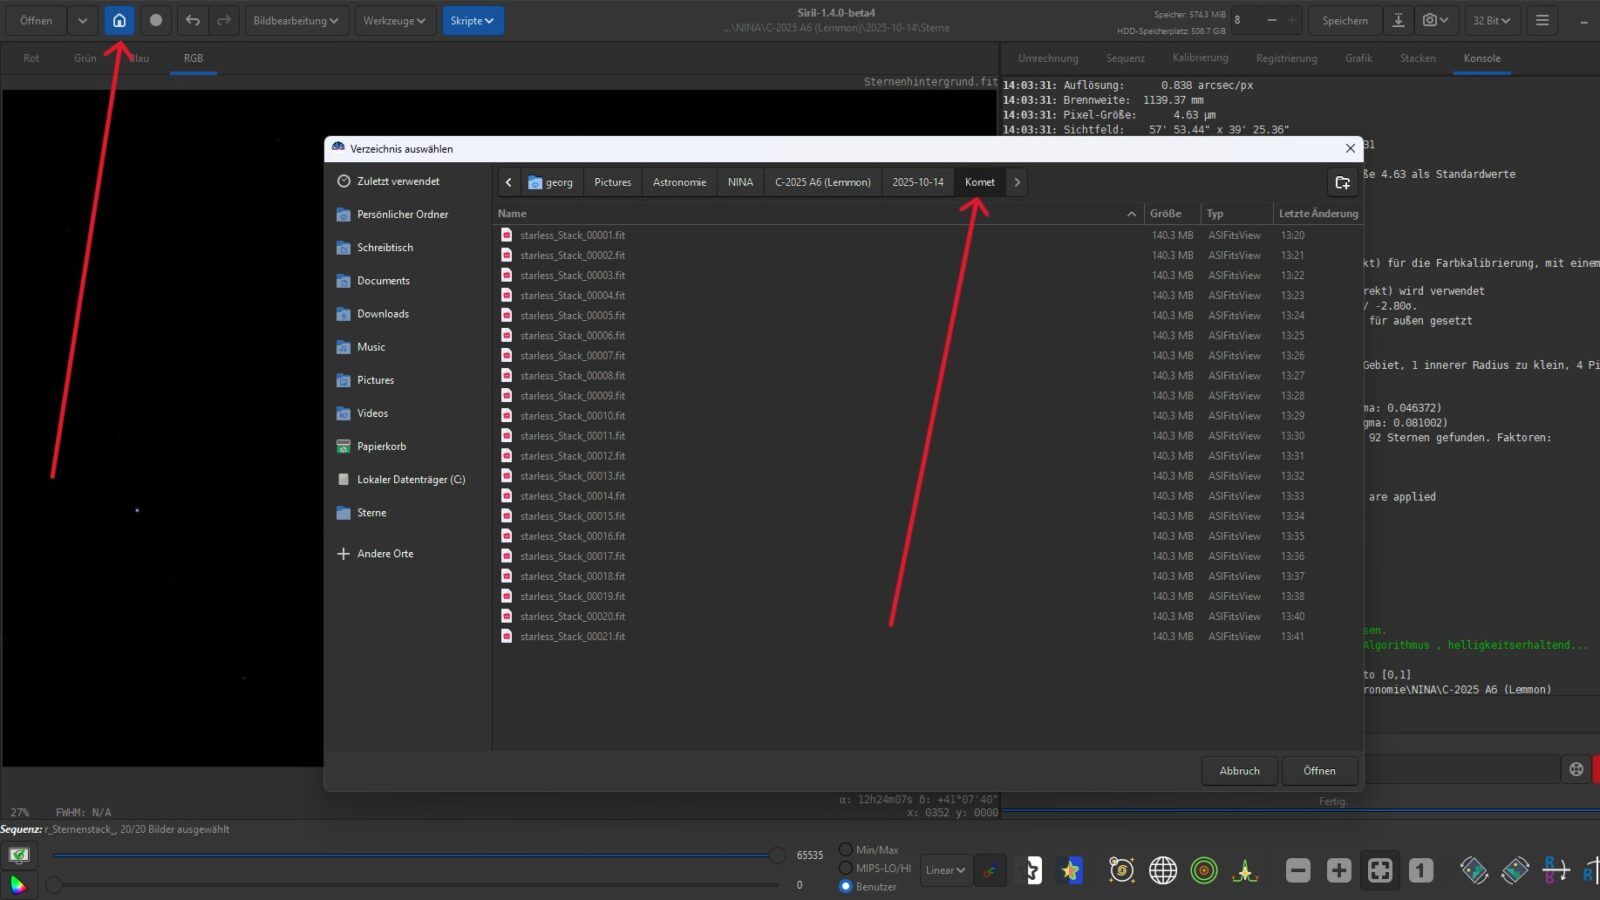Select starless_Stack_00010.fit in the file list

(x=572, y=416)
